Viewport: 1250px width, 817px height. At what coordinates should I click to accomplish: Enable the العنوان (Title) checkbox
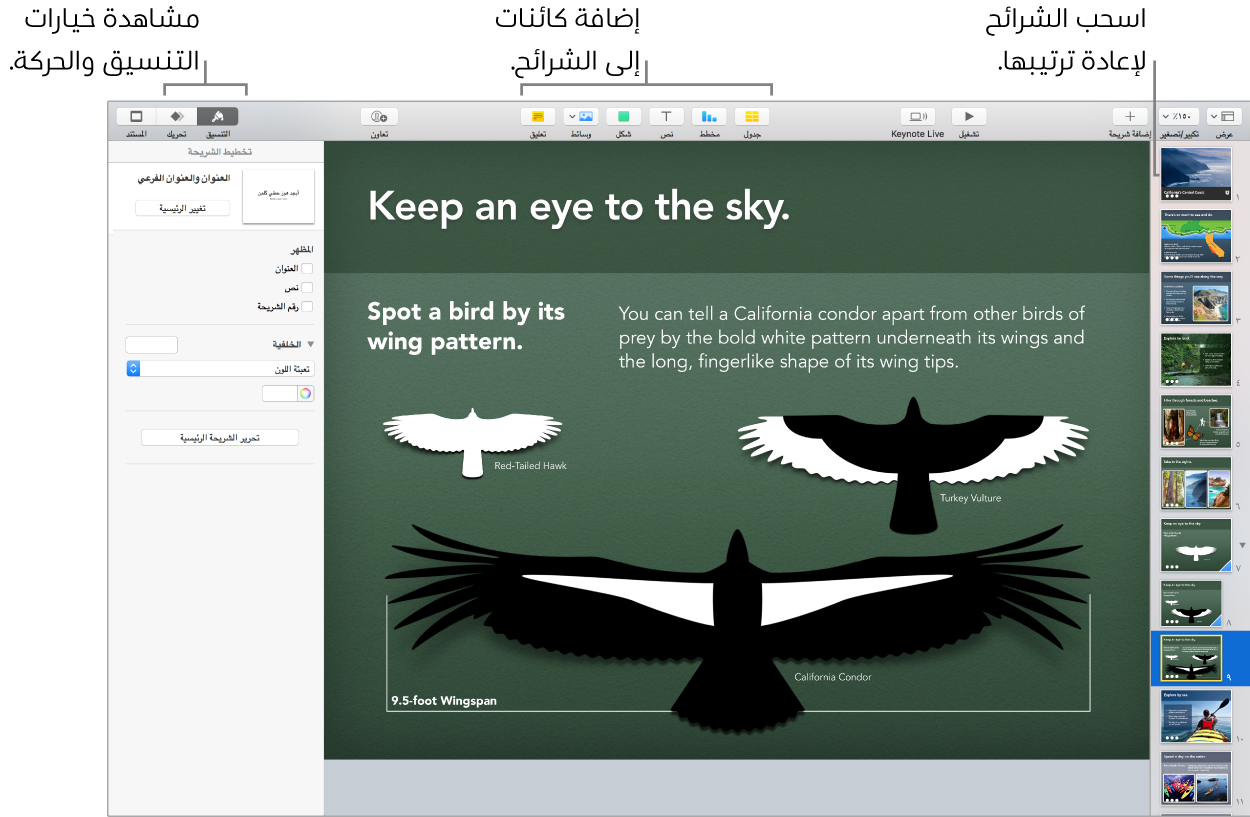click(309, 268)
